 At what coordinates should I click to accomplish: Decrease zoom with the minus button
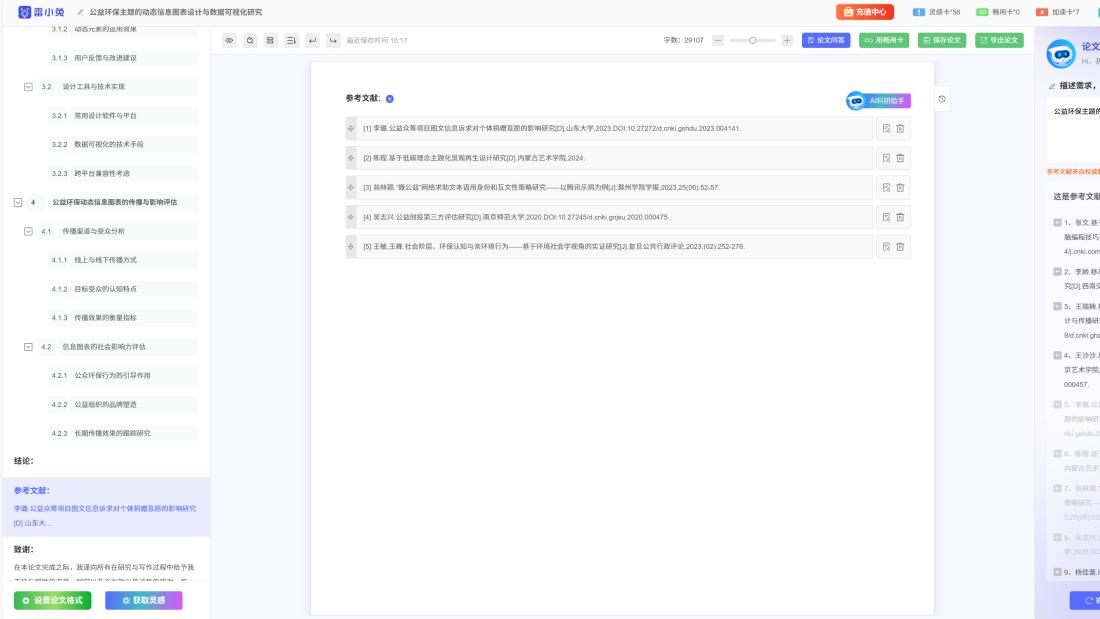[x=718, y=41]
